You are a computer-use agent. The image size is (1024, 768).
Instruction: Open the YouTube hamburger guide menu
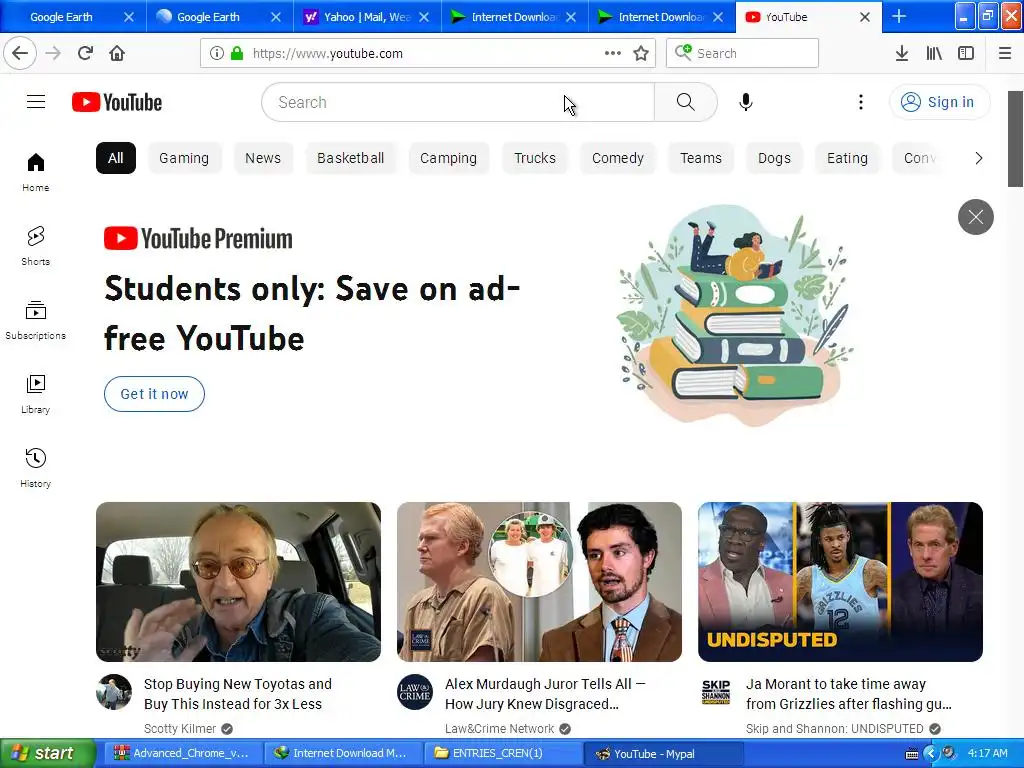pos(36,102)
